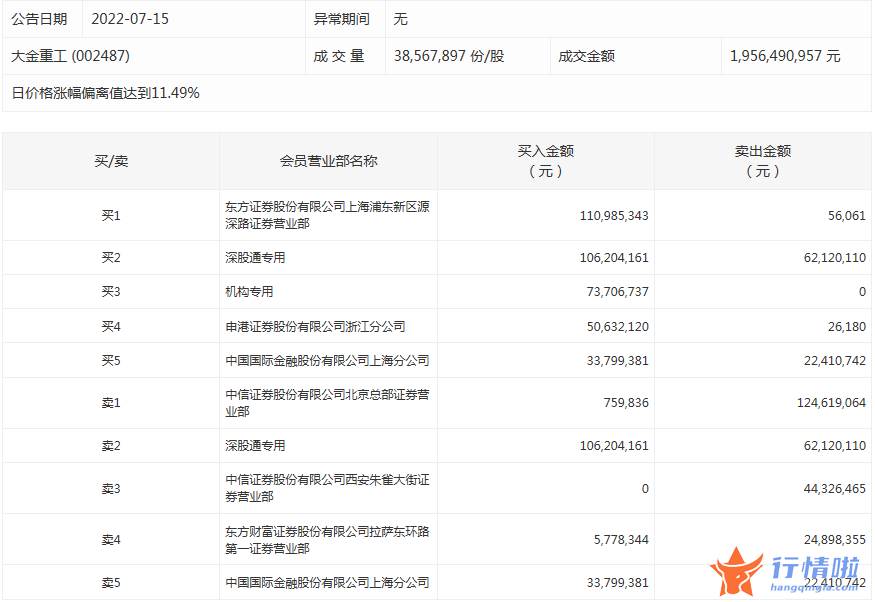The image size is (875, 602).
Task: Click buy amount 110,985,343
Action: point(614,215)
